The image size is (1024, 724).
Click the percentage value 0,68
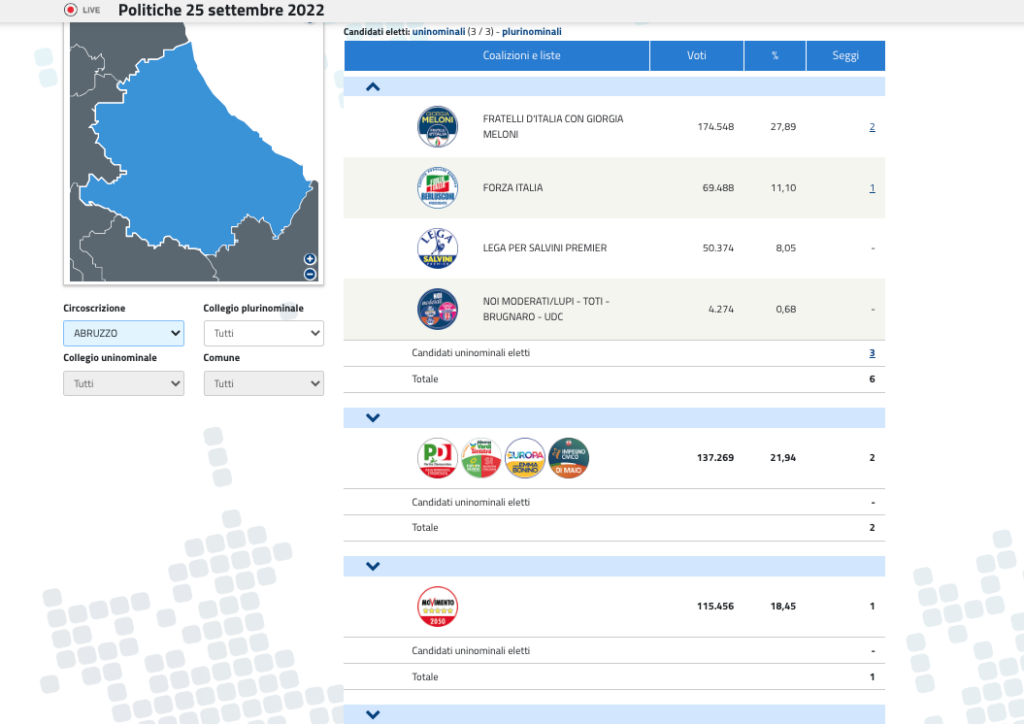[786, 309]
